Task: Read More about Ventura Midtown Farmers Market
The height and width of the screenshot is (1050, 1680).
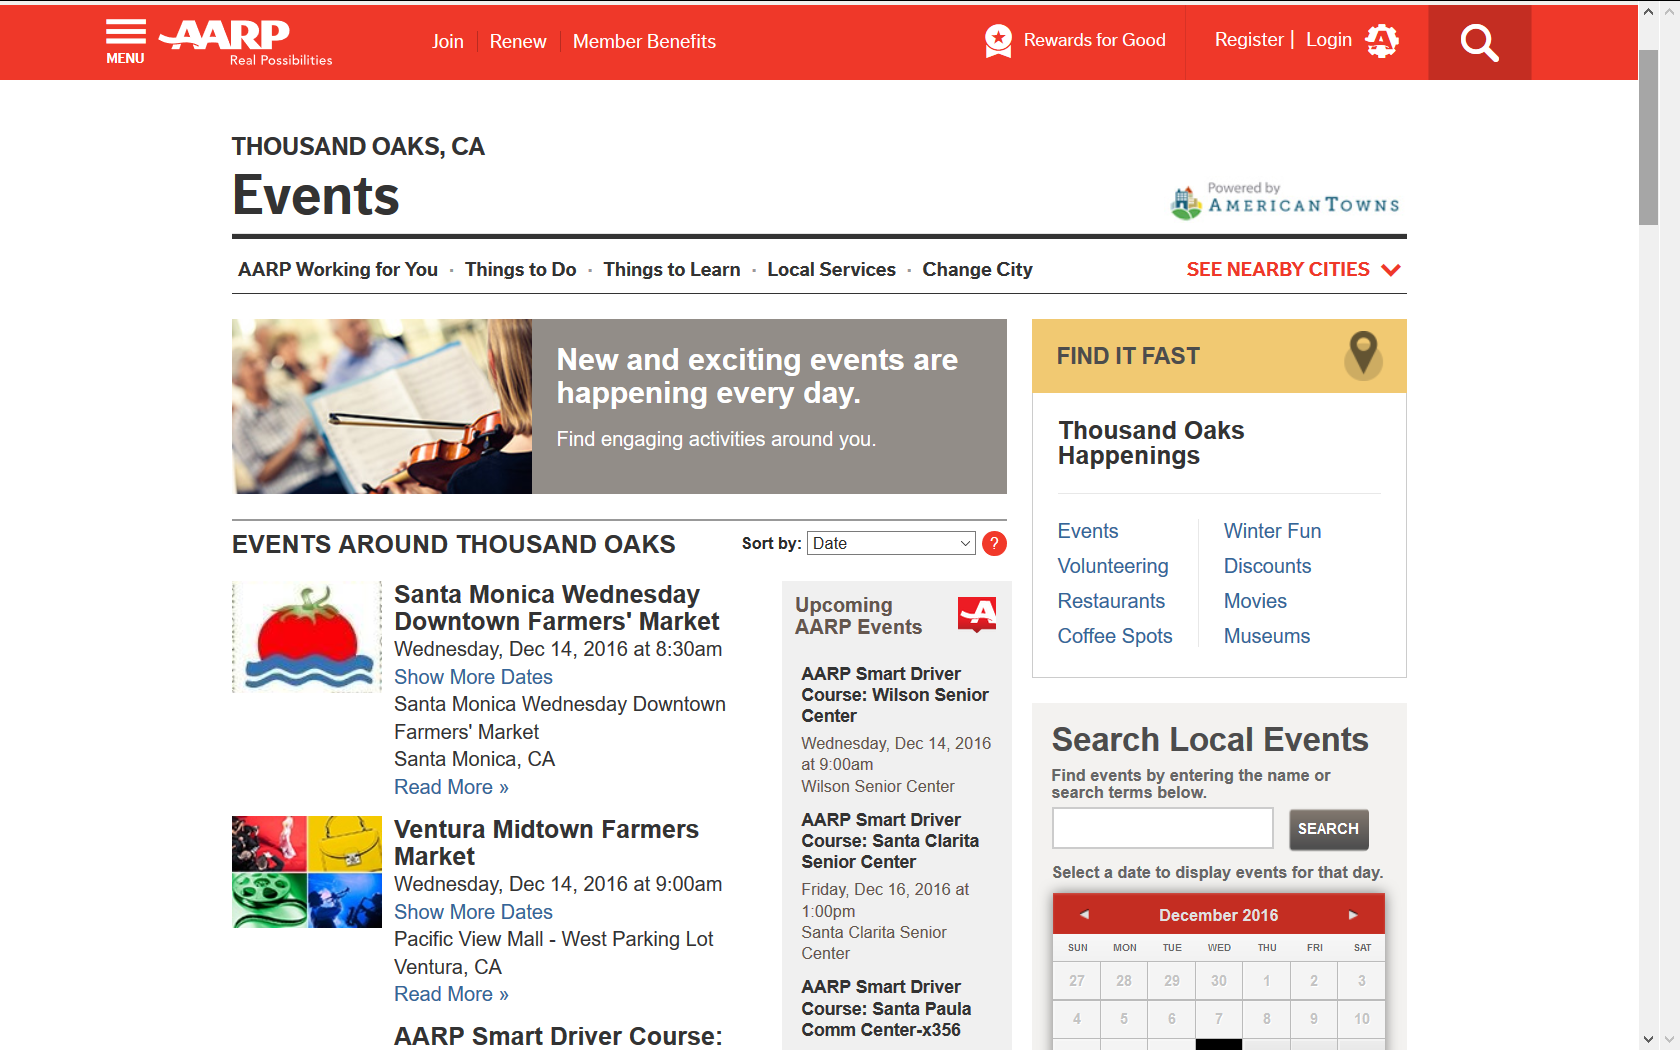Action: [x=451, y=994]
